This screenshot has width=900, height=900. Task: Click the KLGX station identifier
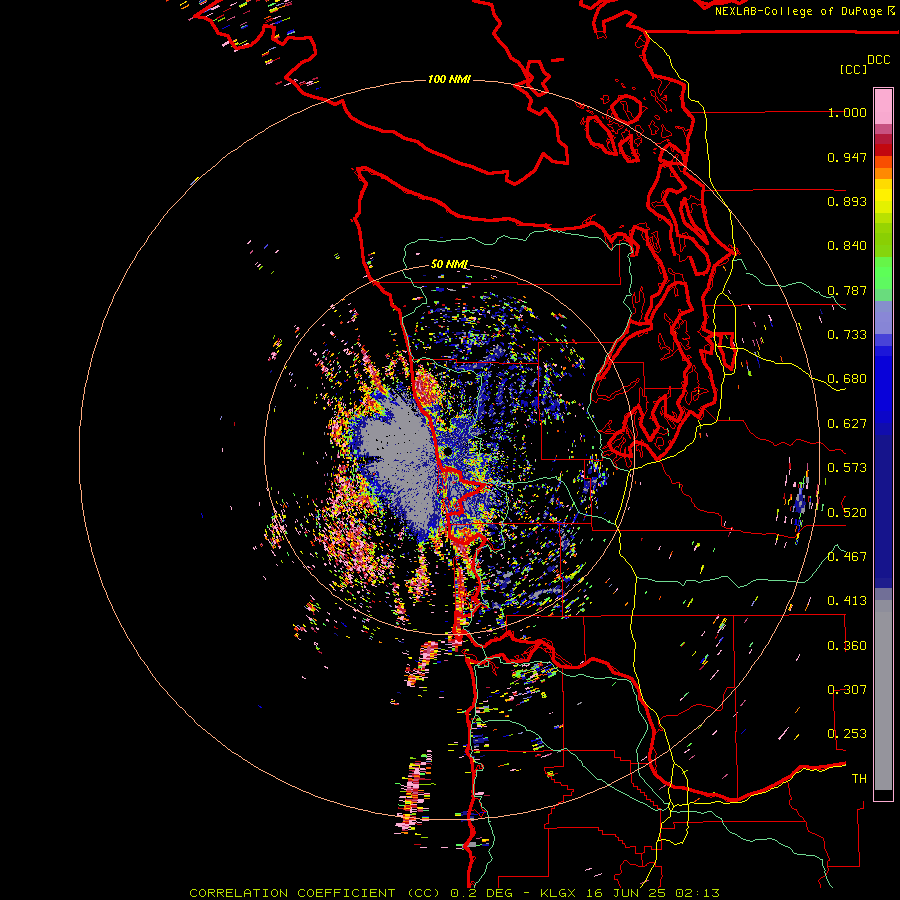coord(558,893)
